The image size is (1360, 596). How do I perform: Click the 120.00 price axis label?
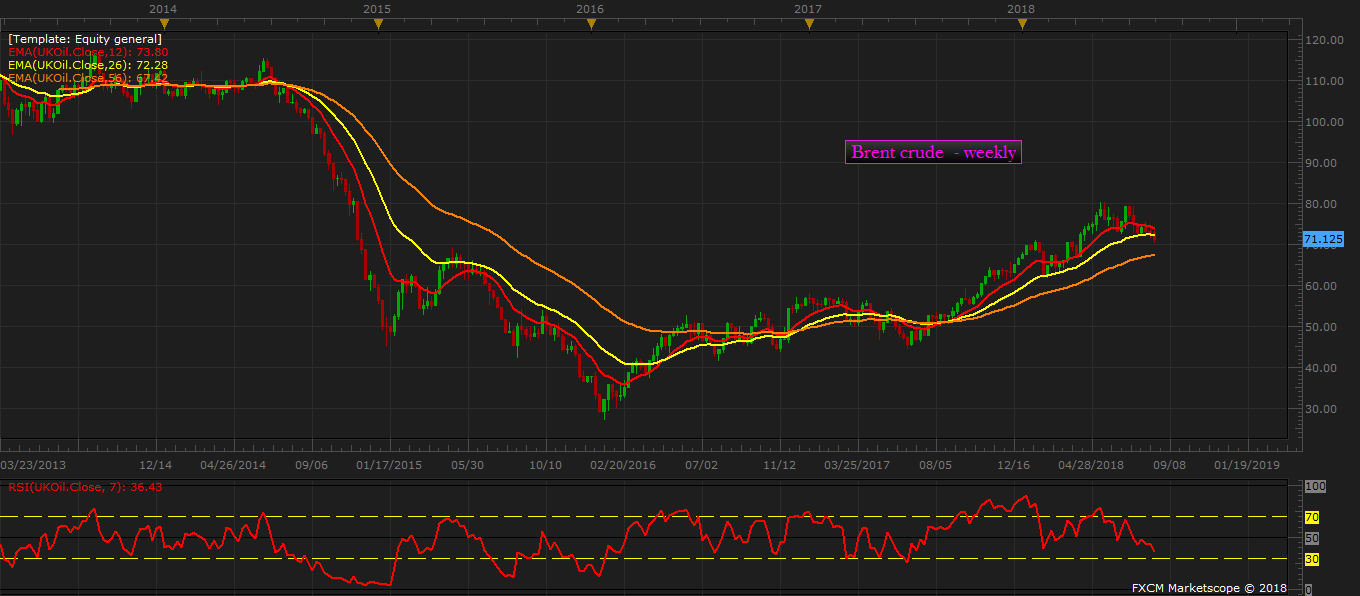point(1324,40)
